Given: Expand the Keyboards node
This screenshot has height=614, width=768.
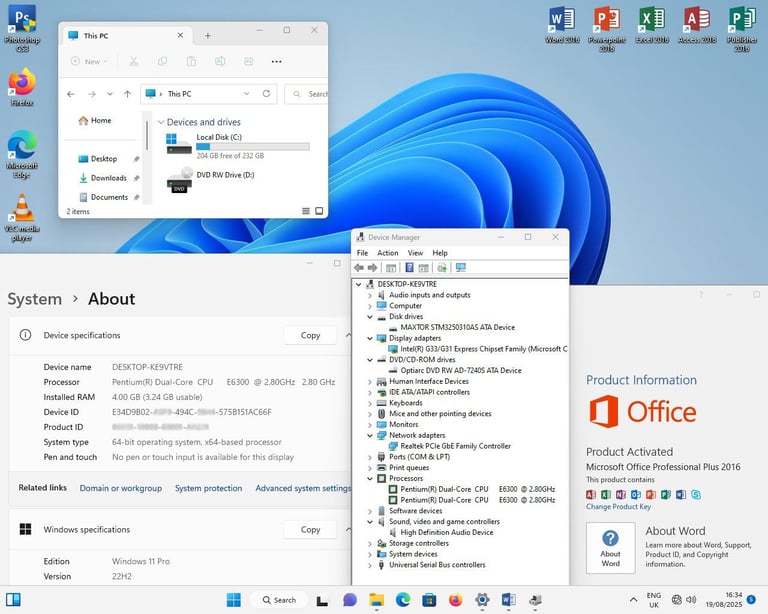Looking at the screenshot, I should pyautogui.click(x=370, y=403).
